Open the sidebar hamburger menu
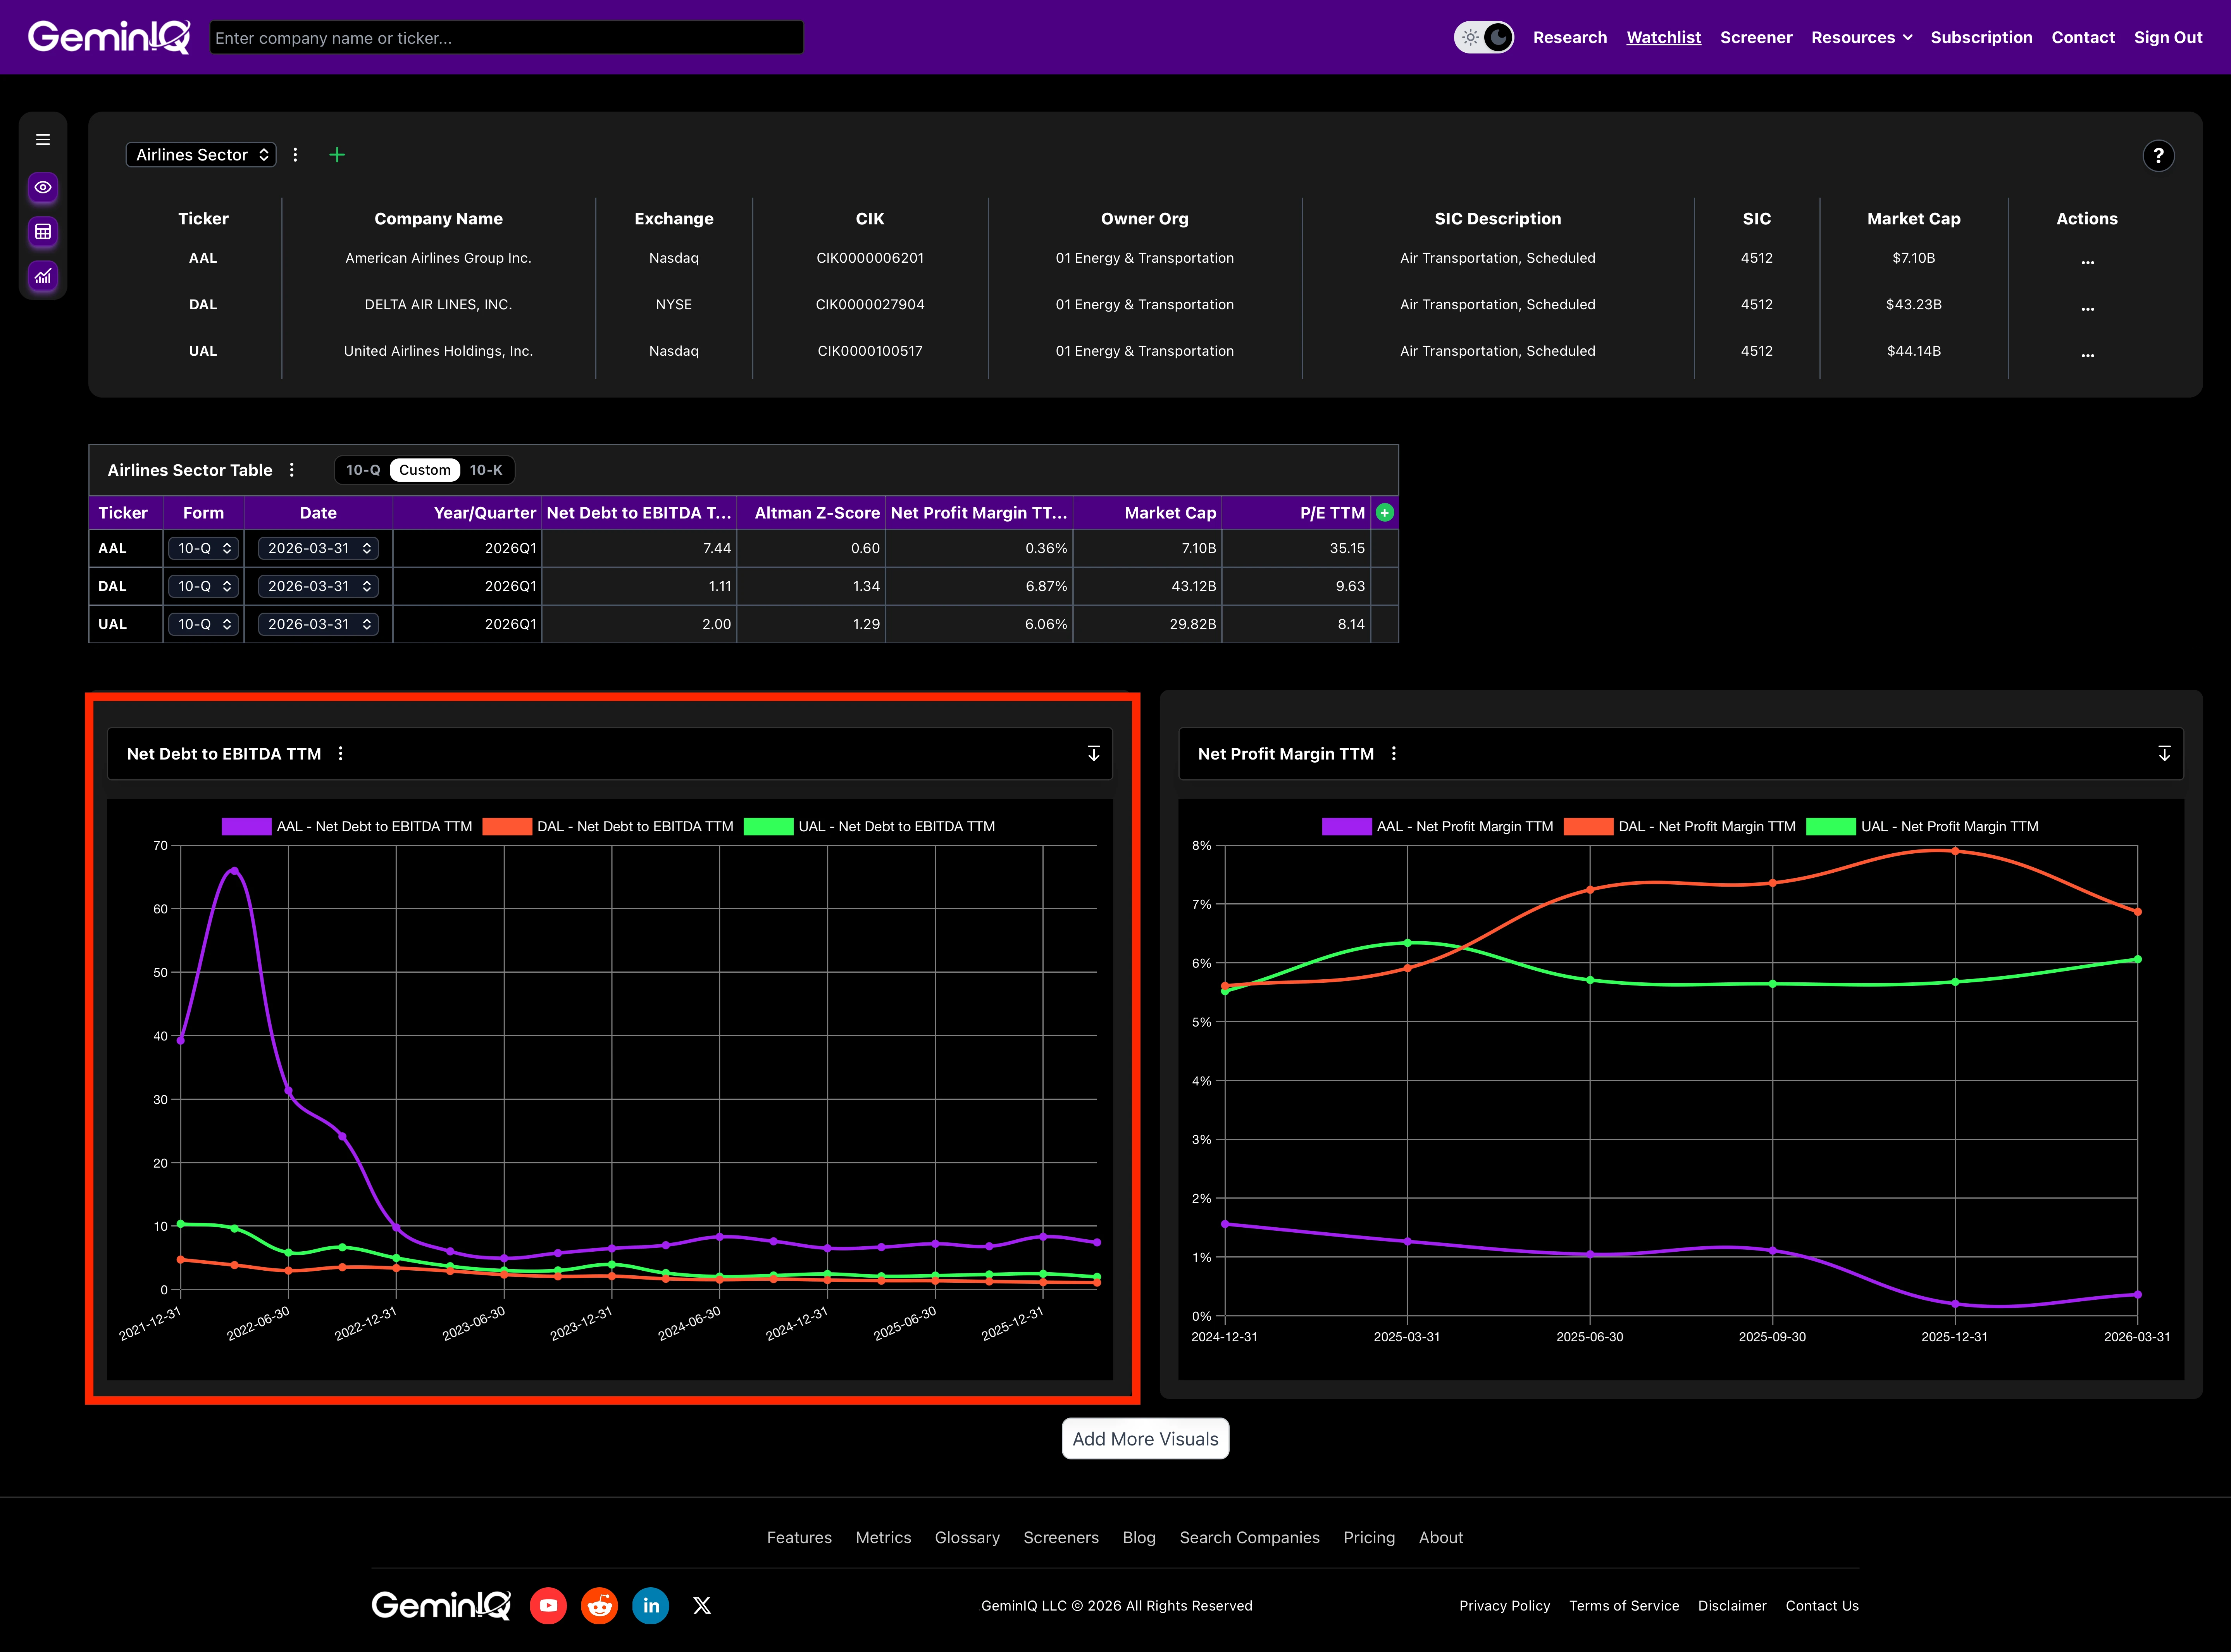Screen dimensions: 2231x1652 tap(43, 140)
